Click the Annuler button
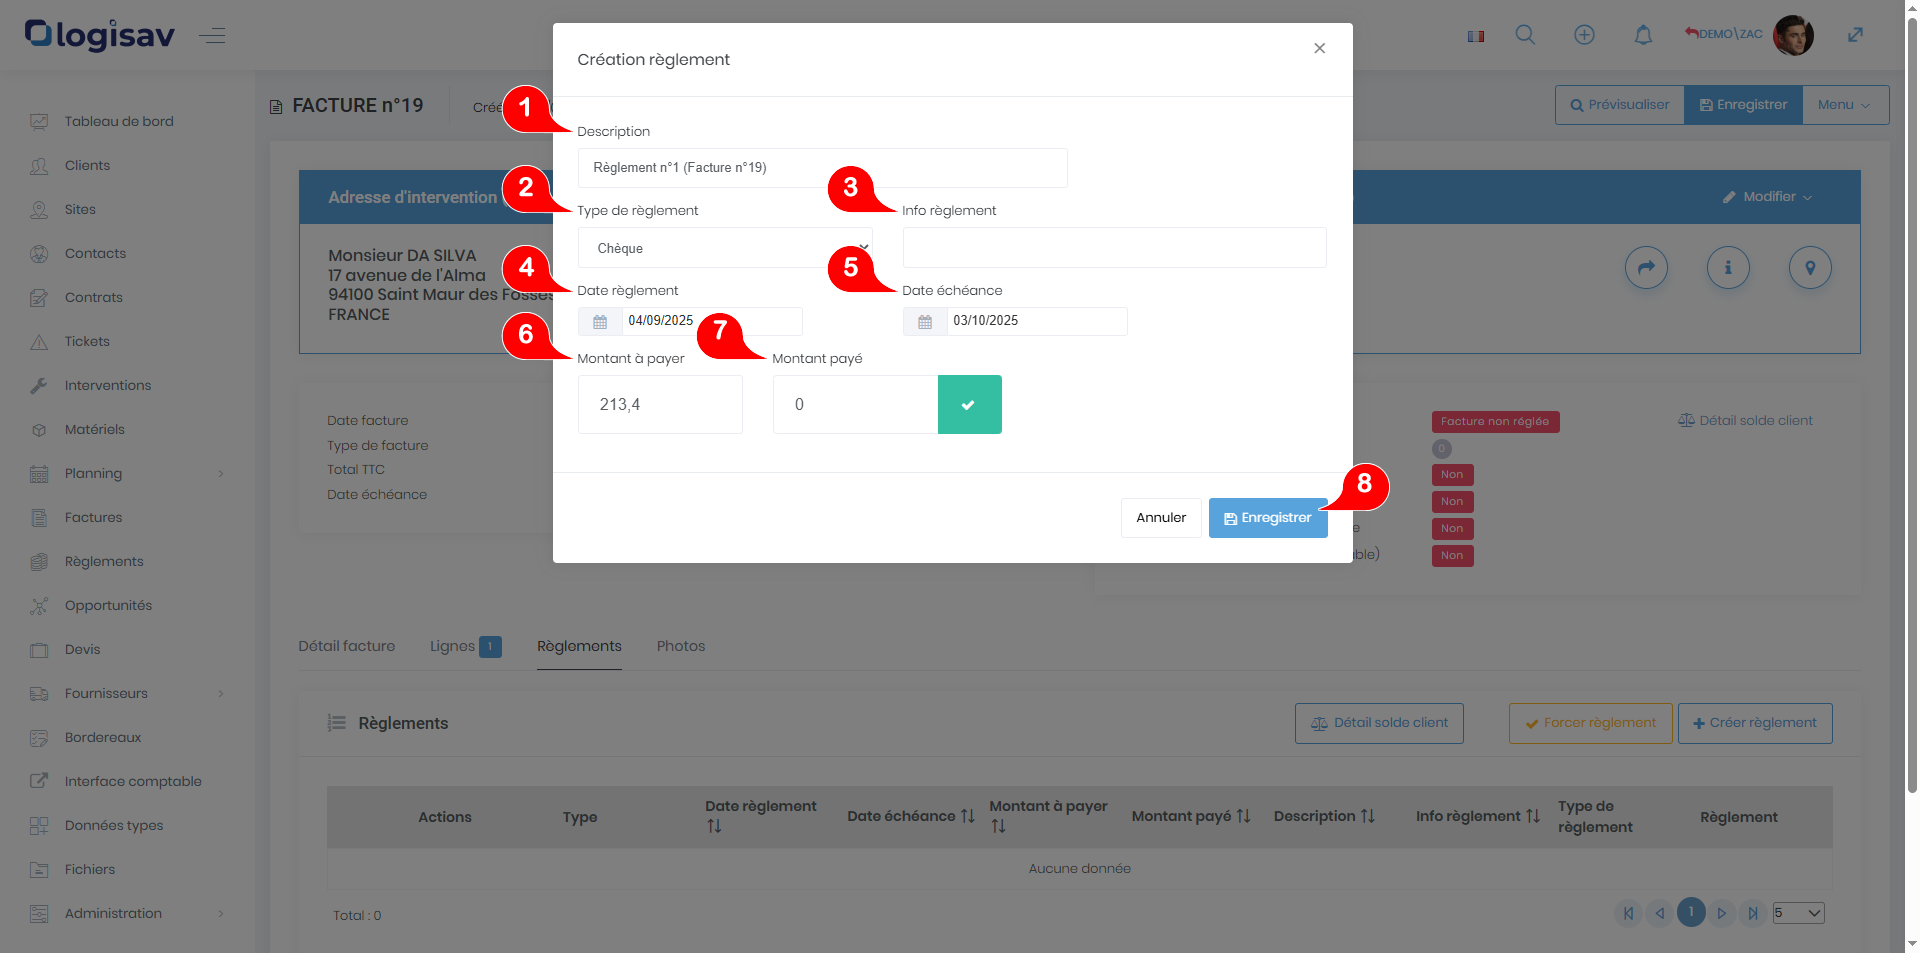The height and width of the screenshot is (953, 1920). coord(1160,518)
